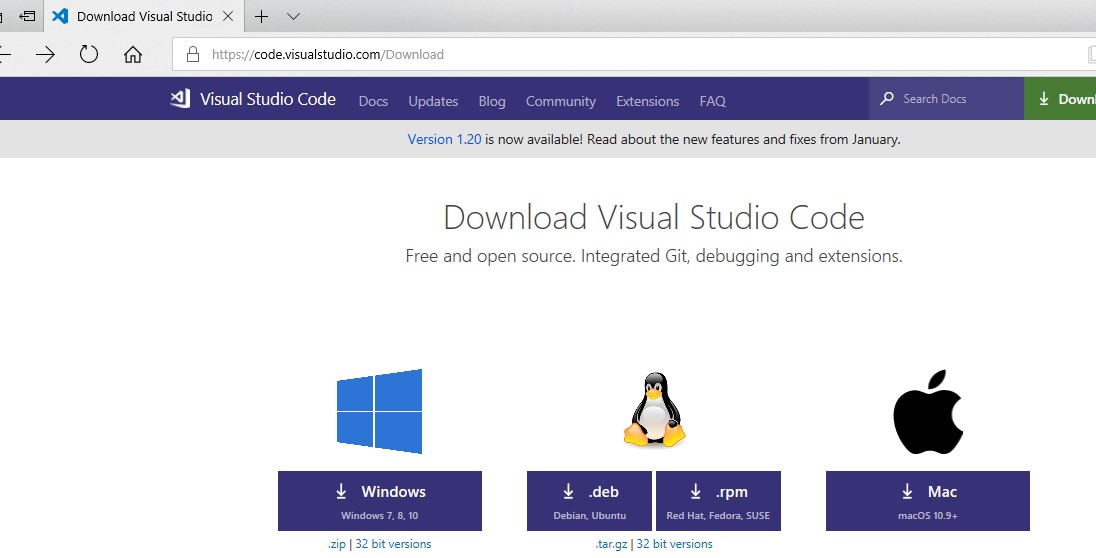Click the address bar URL
Screen dimensions: 1096x558
pos(328,55)
